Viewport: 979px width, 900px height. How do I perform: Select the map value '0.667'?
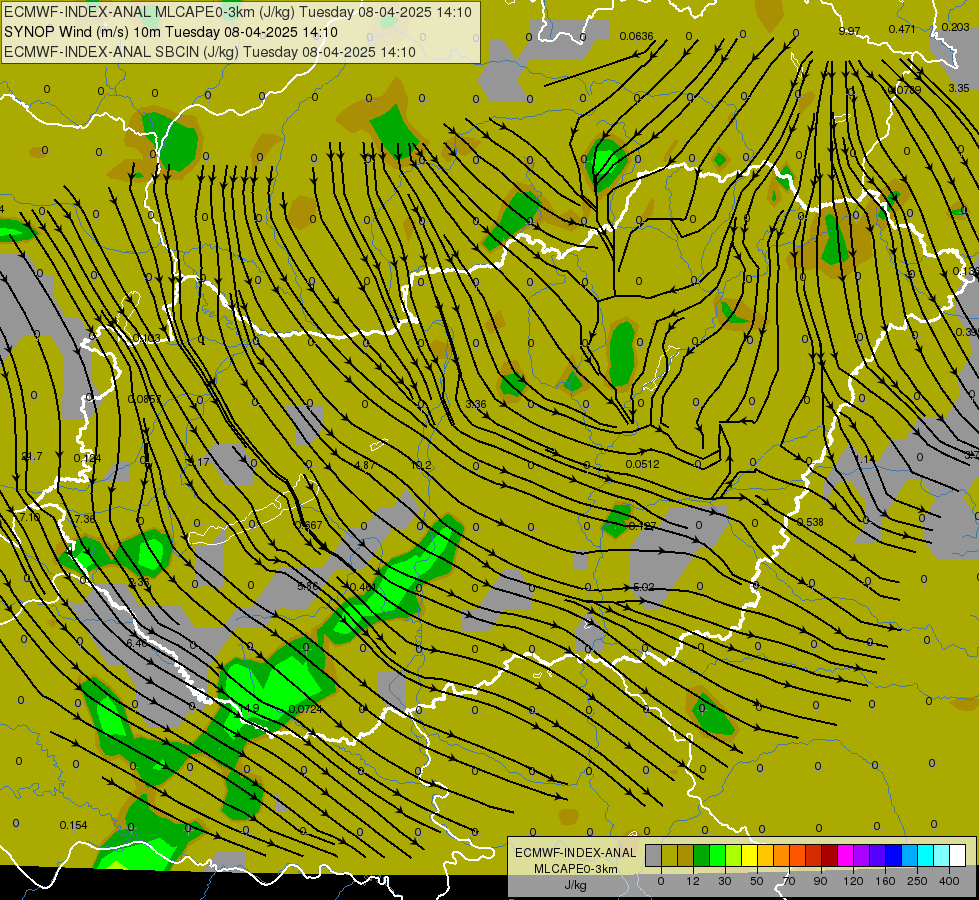[310, 525]
